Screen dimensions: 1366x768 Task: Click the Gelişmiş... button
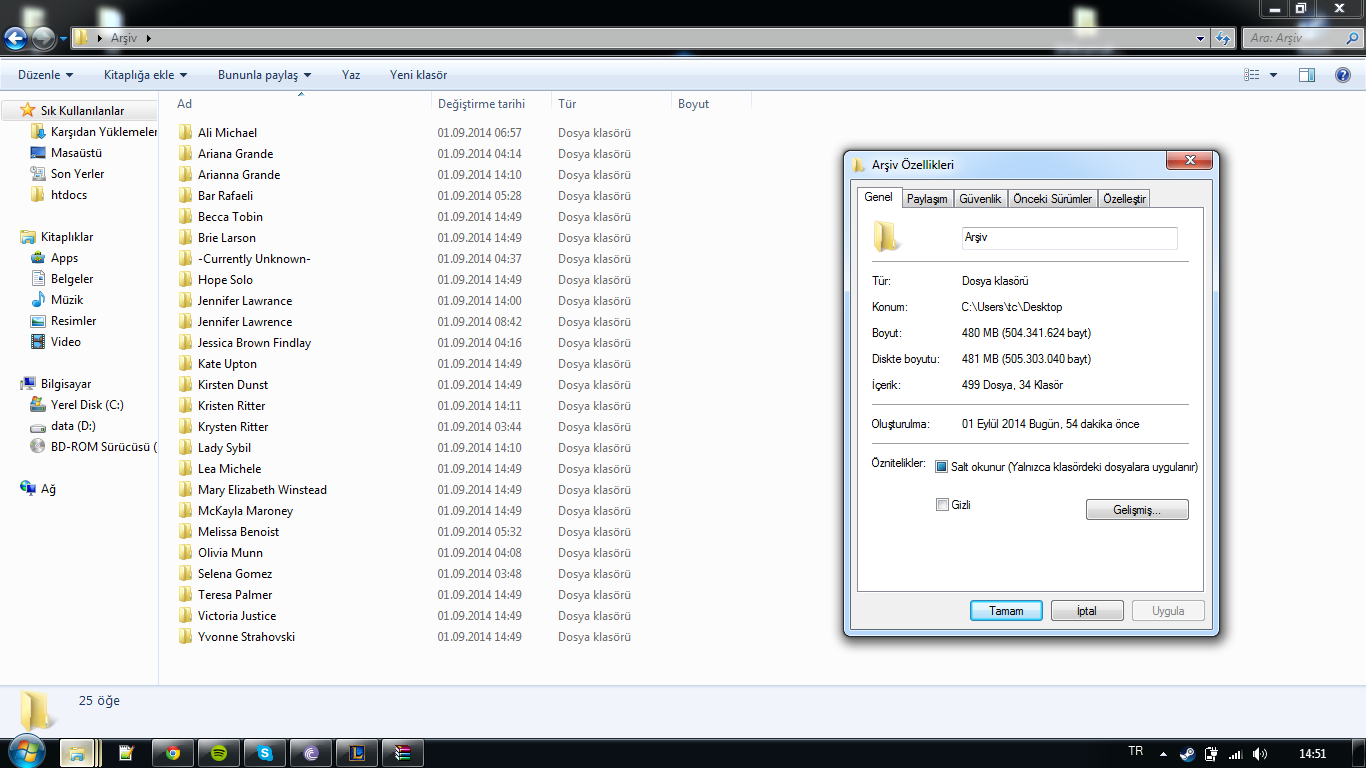[1137, 510]
